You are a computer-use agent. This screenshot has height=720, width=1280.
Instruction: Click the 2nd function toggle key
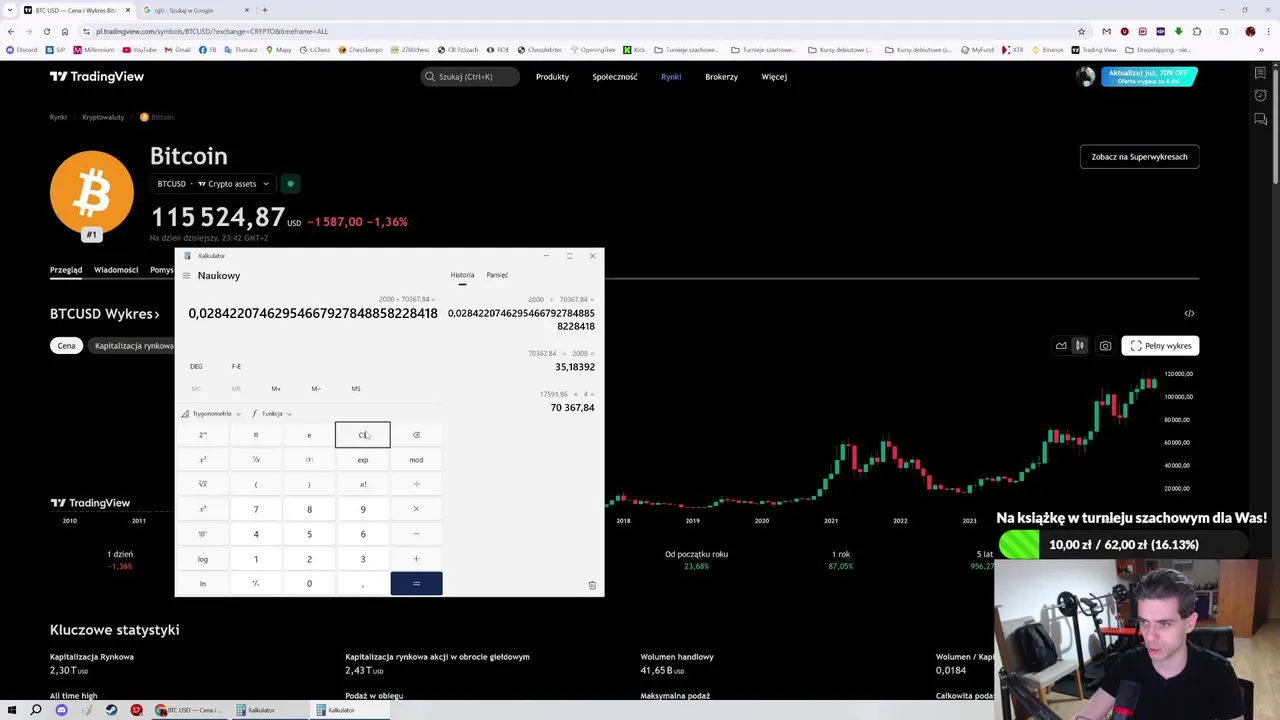coord(203,435)
